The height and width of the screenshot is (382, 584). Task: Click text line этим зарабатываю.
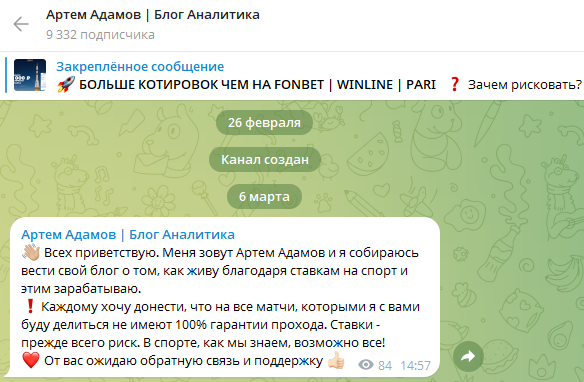point(81,289)
